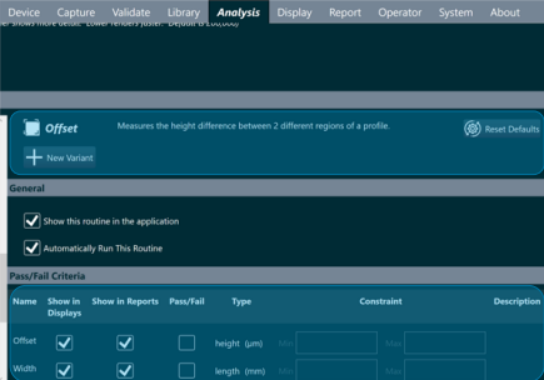Click the plus icon for New Variant

(34, 158)
